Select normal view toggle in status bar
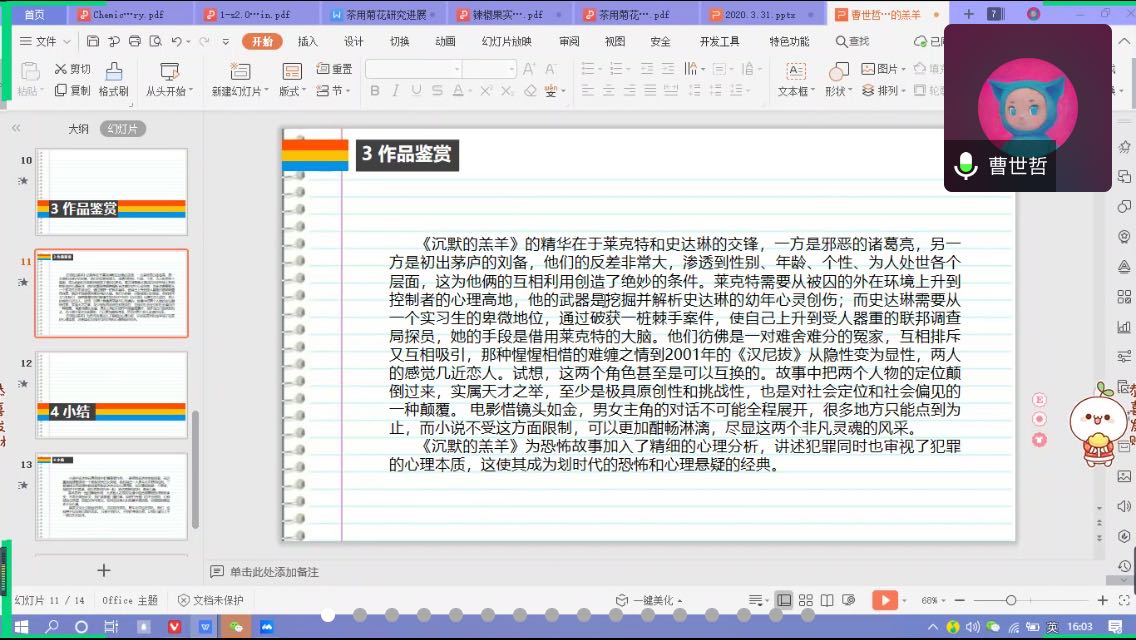The height and width of the screenshot is (640, 1136). click(784, 600)
